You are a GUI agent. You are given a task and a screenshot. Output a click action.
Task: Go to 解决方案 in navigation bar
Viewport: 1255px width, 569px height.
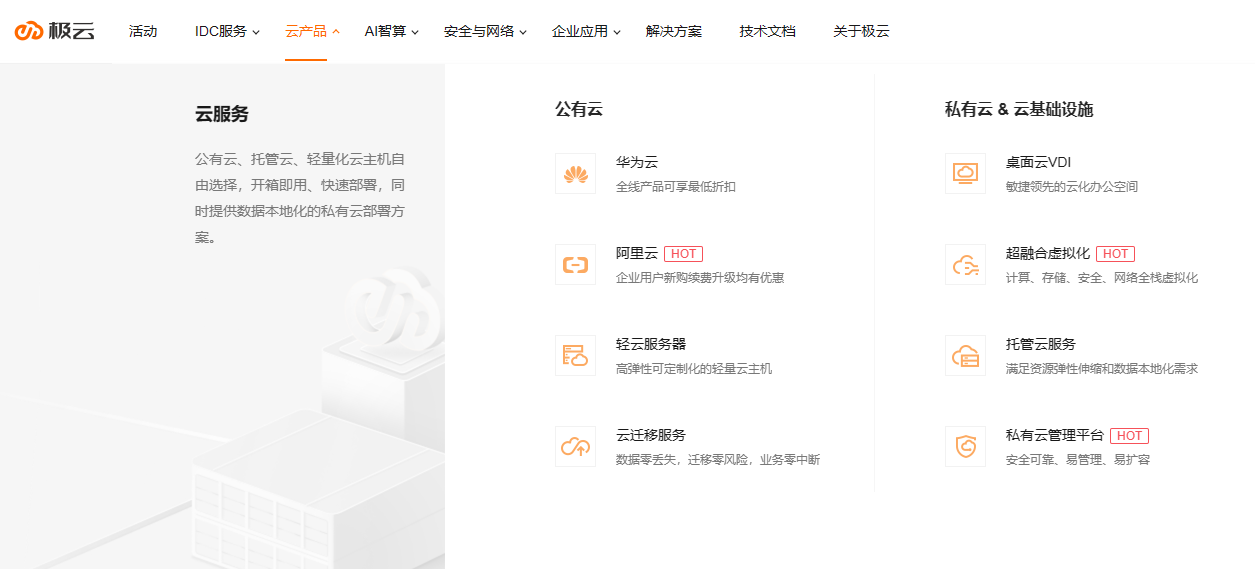click(x=674, y=31)
